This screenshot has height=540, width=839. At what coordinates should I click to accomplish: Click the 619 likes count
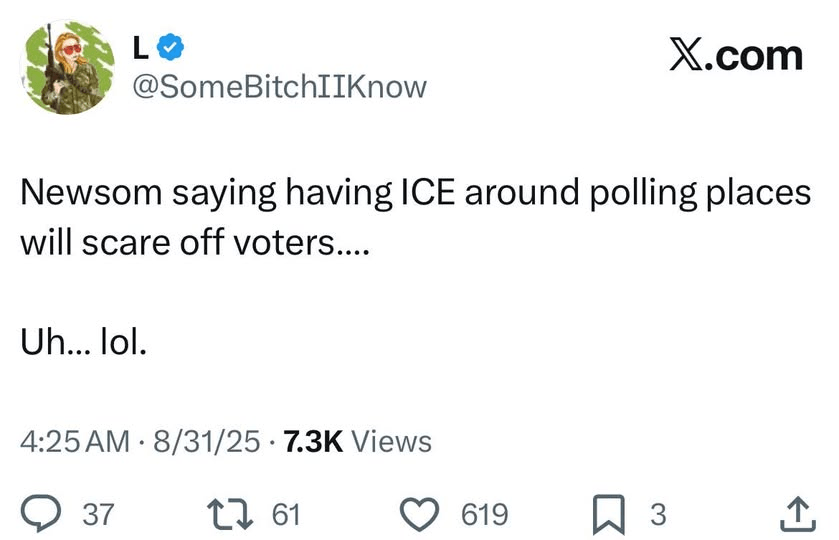(x=484, y=514)
